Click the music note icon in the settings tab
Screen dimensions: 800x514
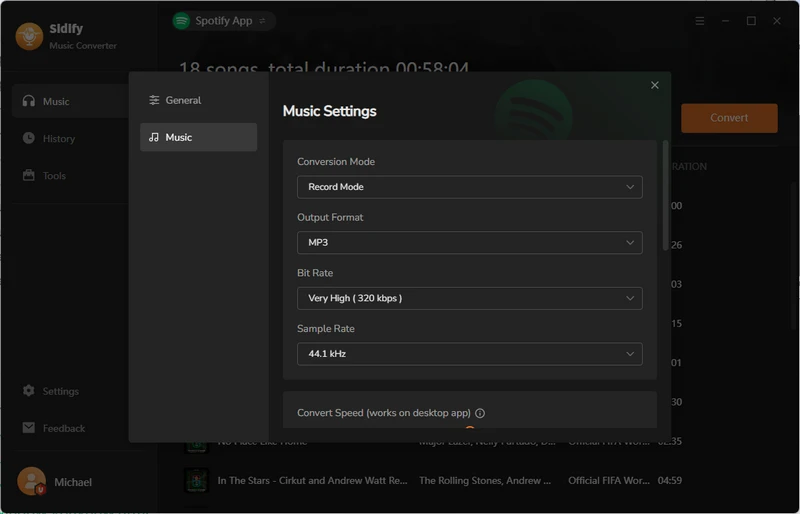coord(154,137)
